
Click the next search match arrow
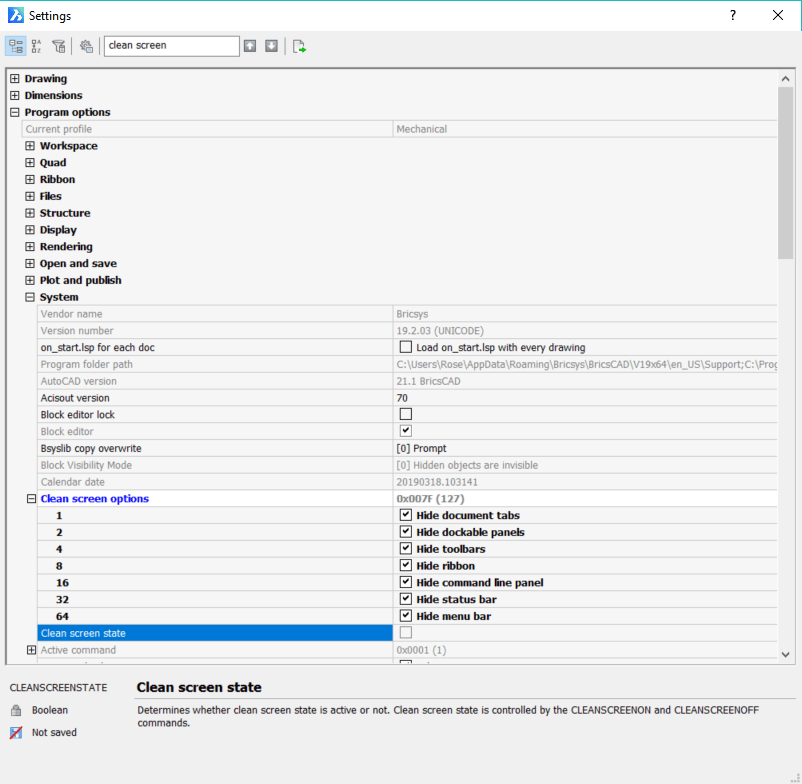tap(271, 45)
